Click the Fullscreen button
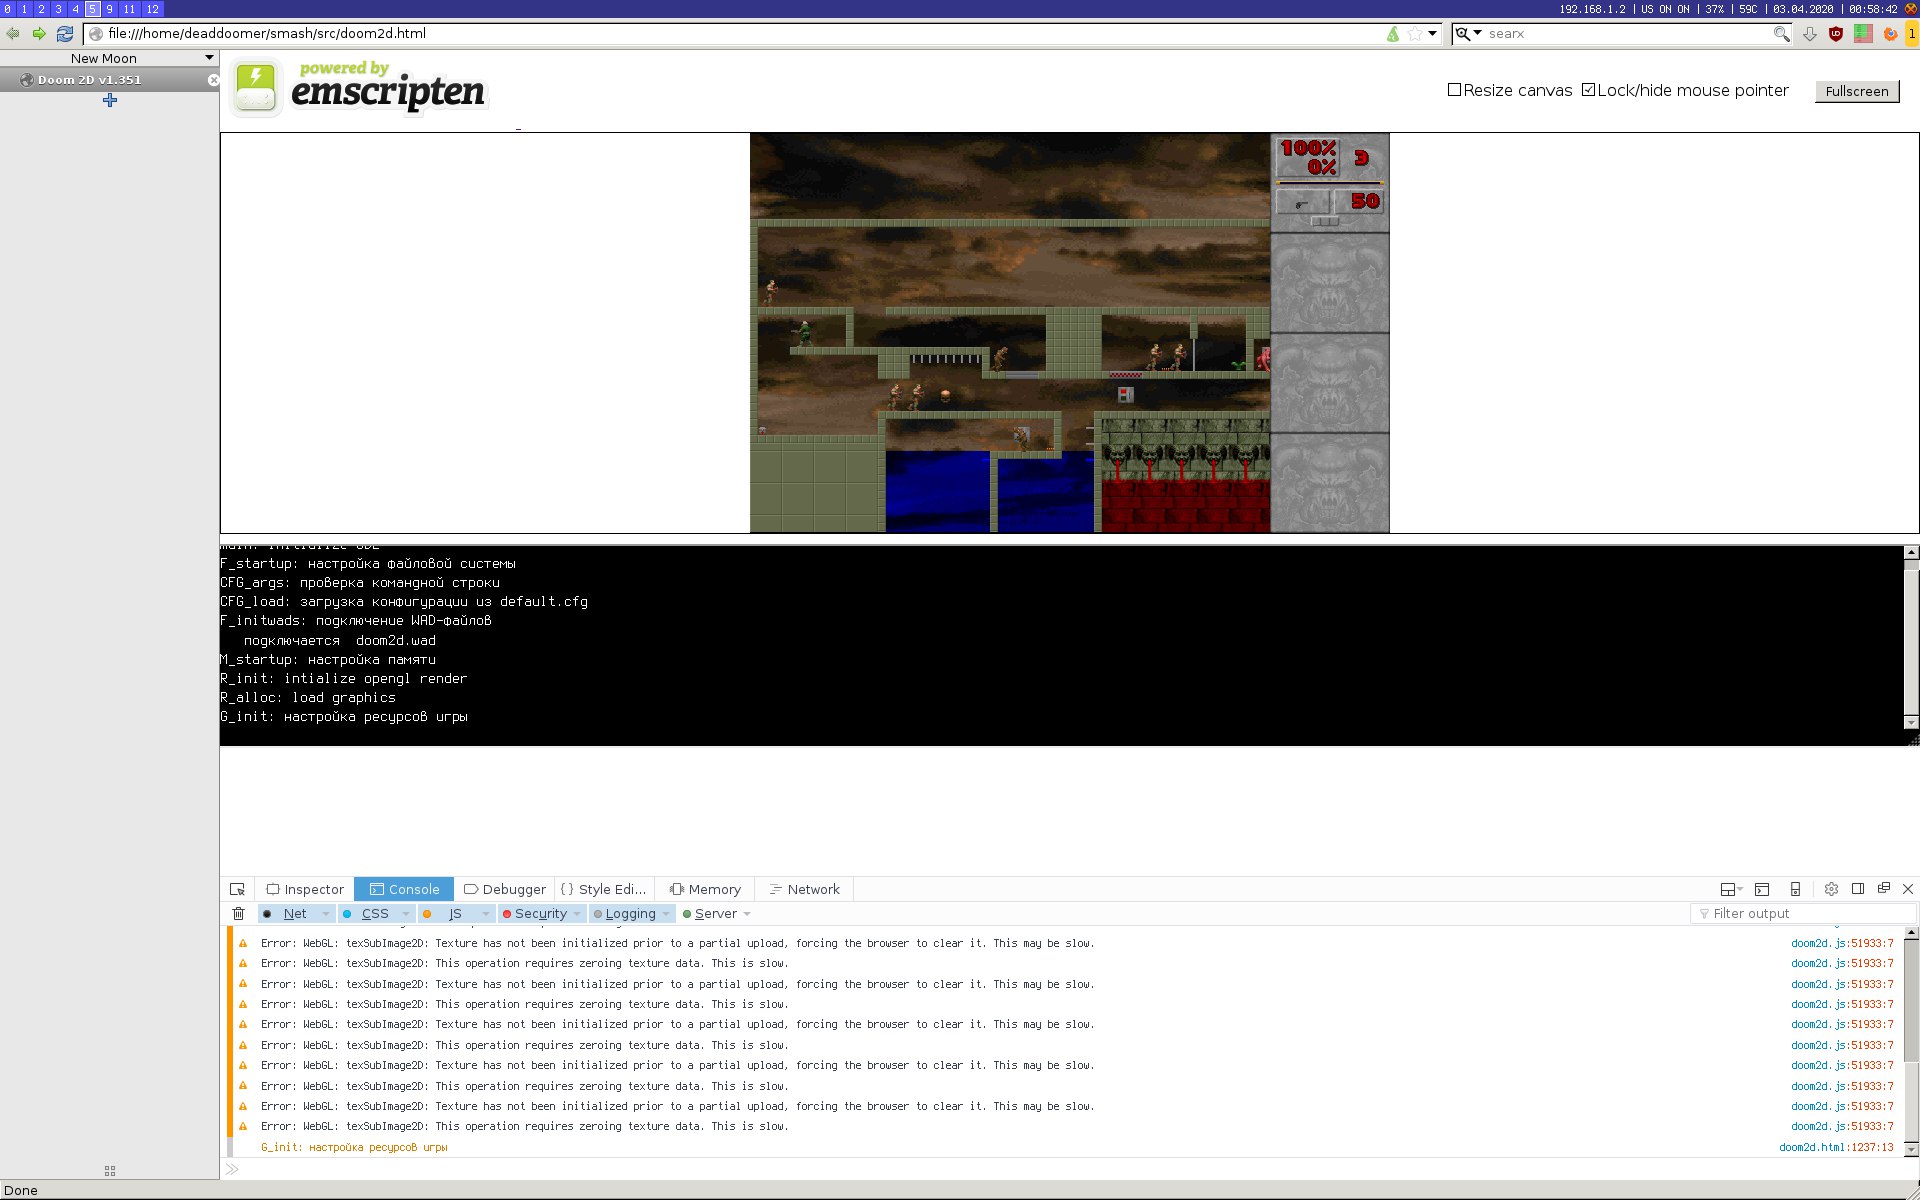 (x=1857, y=91)
